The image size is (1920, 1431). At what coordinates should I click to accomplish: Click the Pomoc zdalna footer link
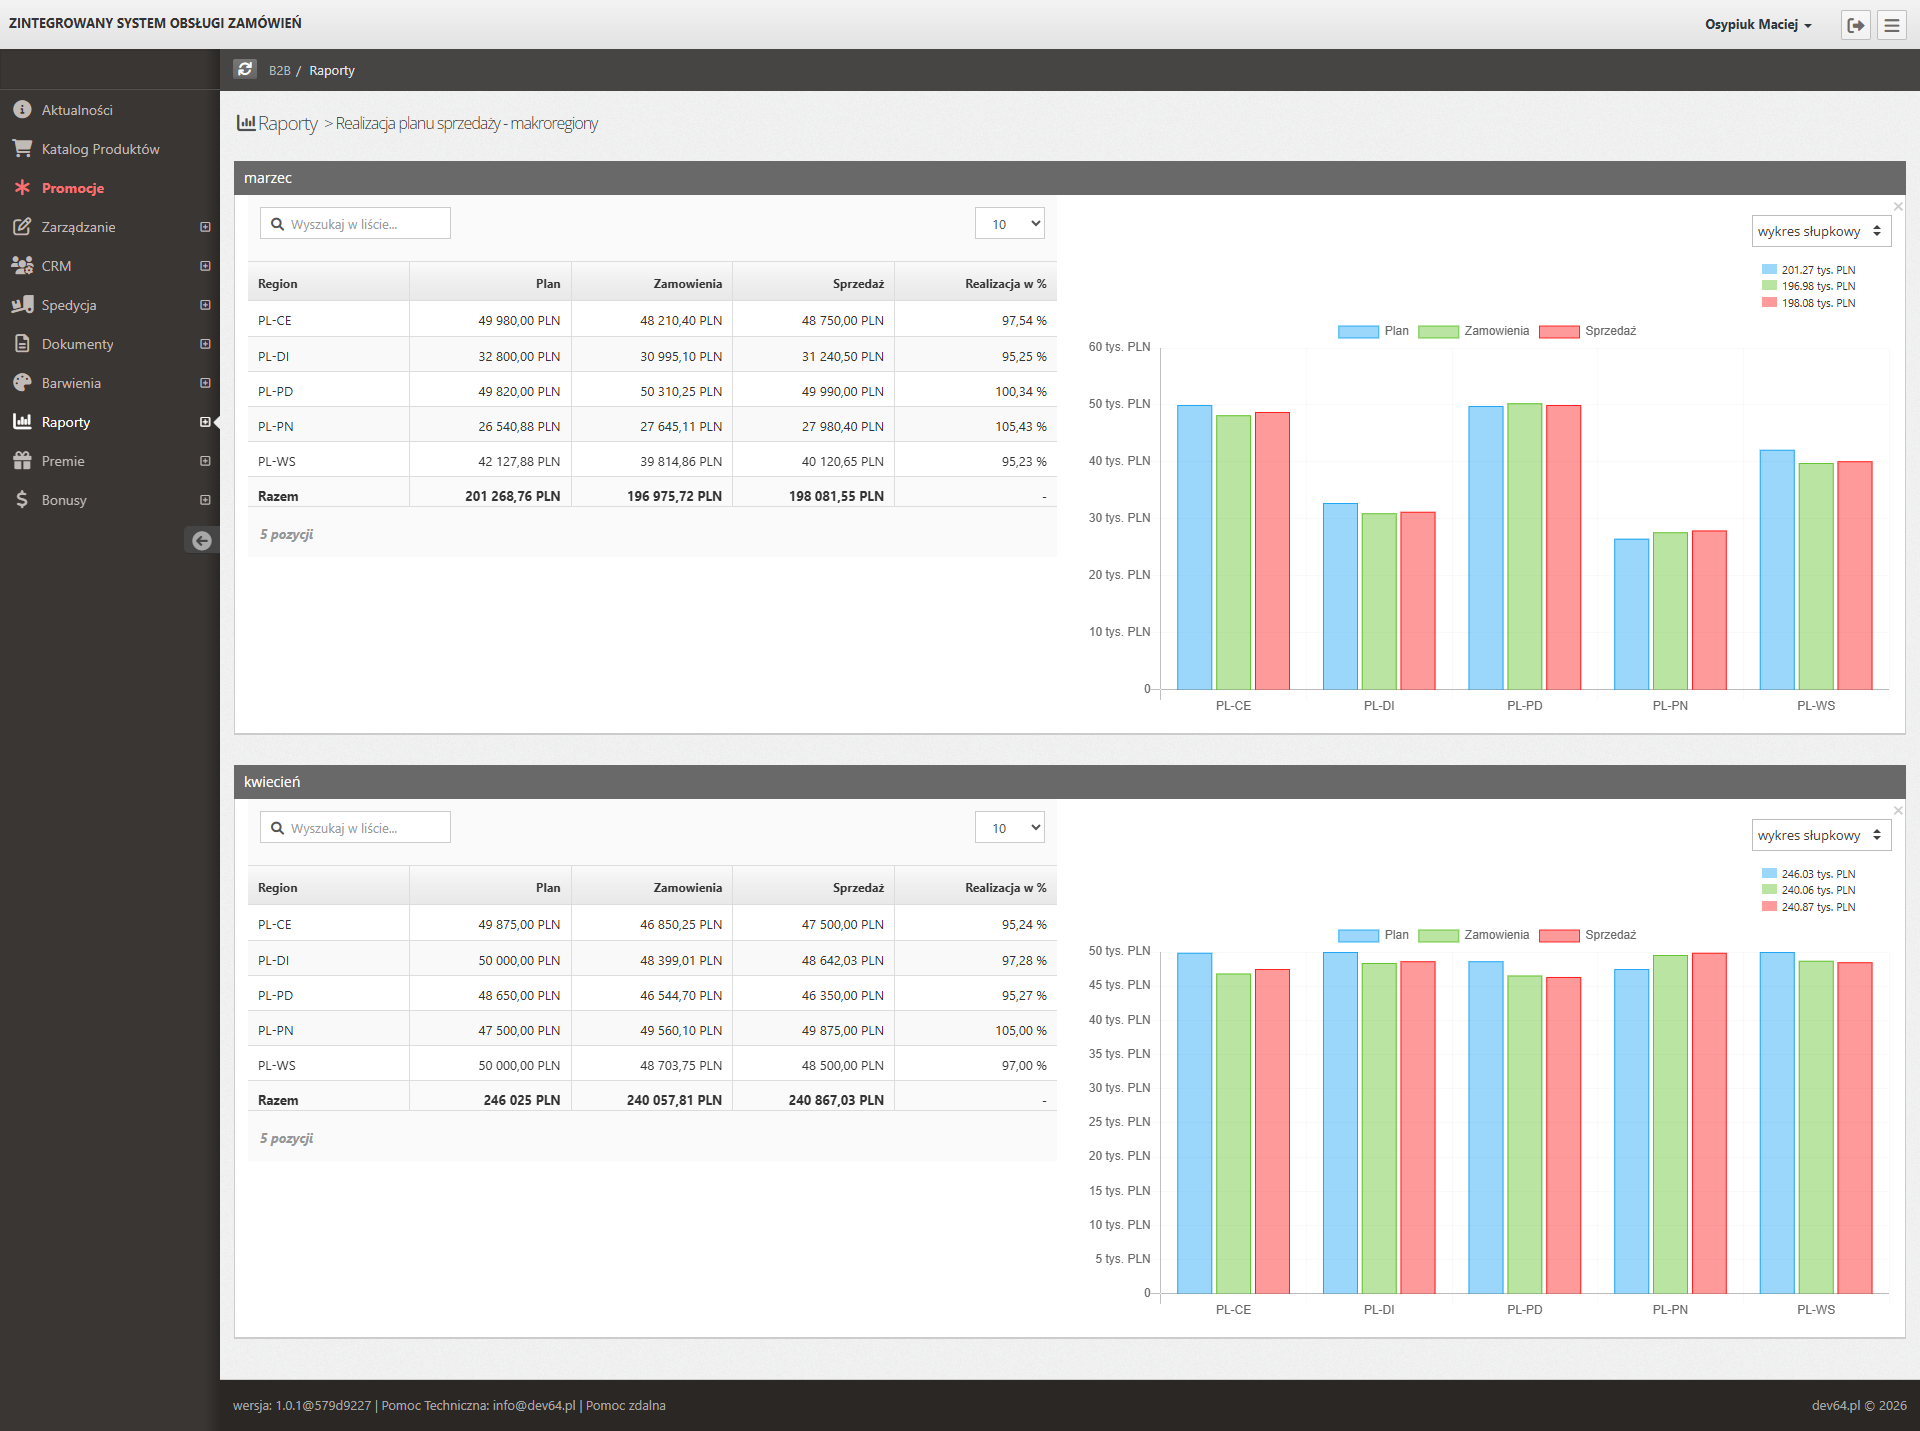click(x=625, y=1405)
